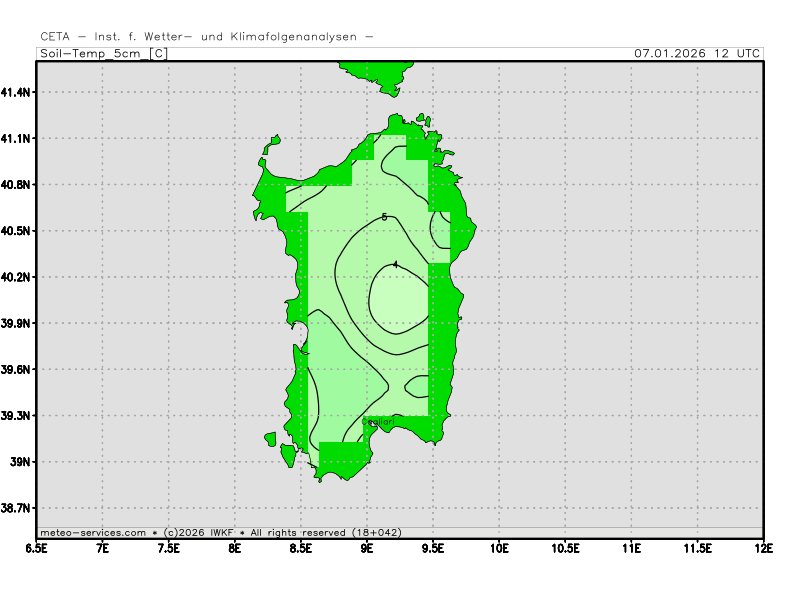Click the Cagliari city label
Screen dimensions: 800x600
(x=377, y=422)
